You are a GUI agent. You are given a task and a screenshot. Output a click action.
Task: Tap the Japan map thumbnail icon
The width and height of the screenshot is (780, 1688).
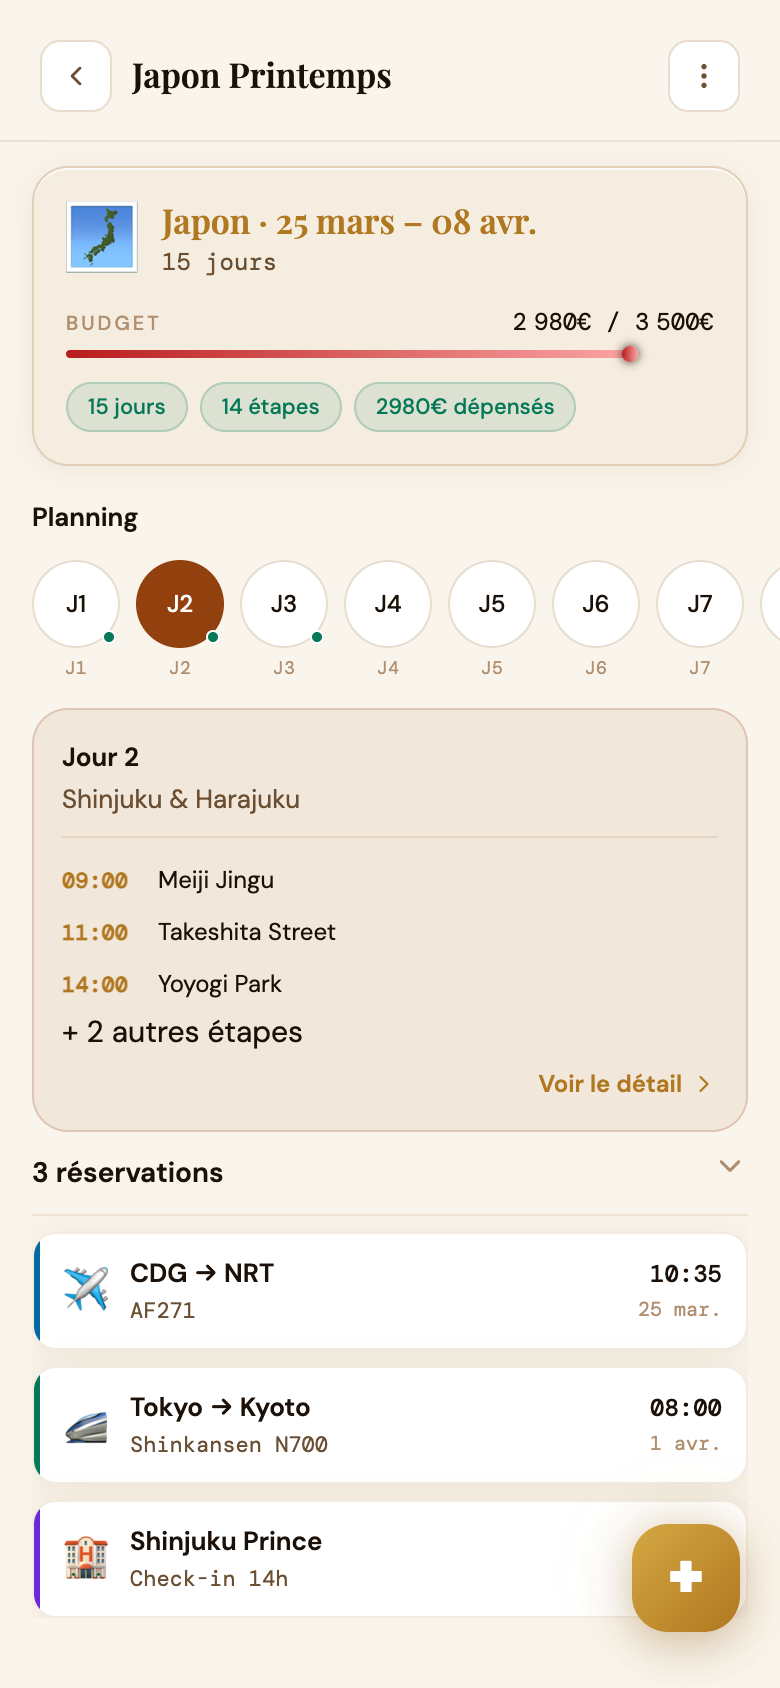click(x=102, y=237)
